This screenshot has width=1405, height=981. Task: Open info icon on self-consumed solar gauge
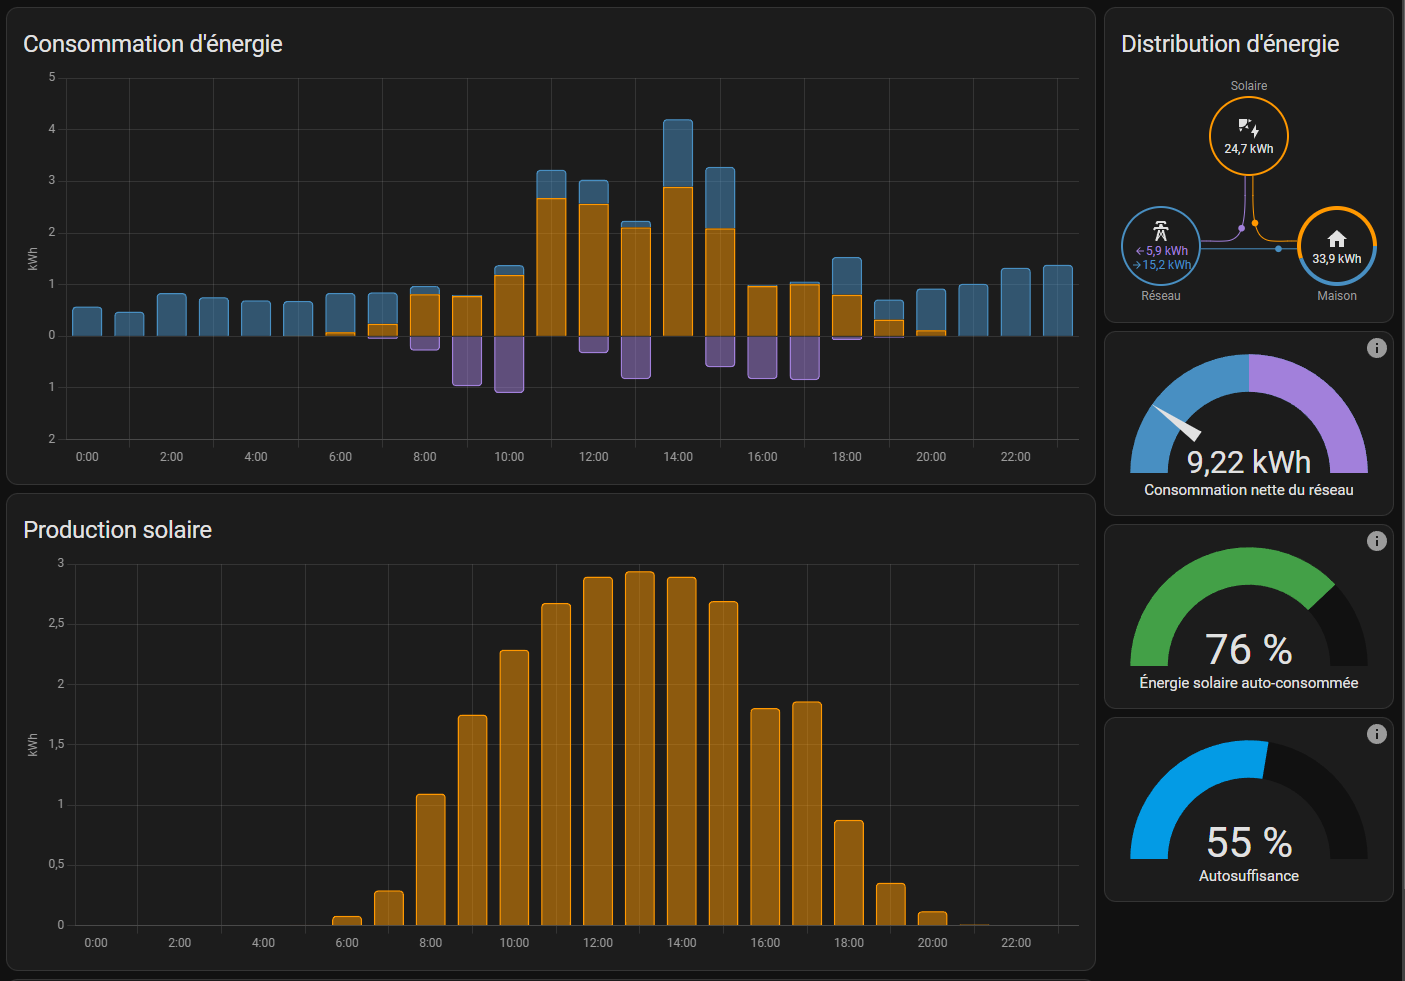pos(1376,541)
